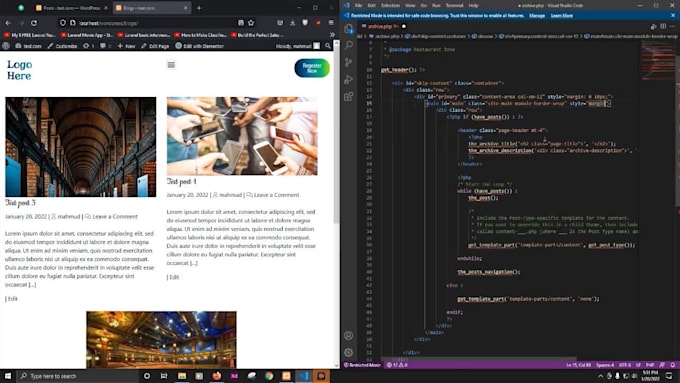Open Help menu in VS Code

point(474,5)
